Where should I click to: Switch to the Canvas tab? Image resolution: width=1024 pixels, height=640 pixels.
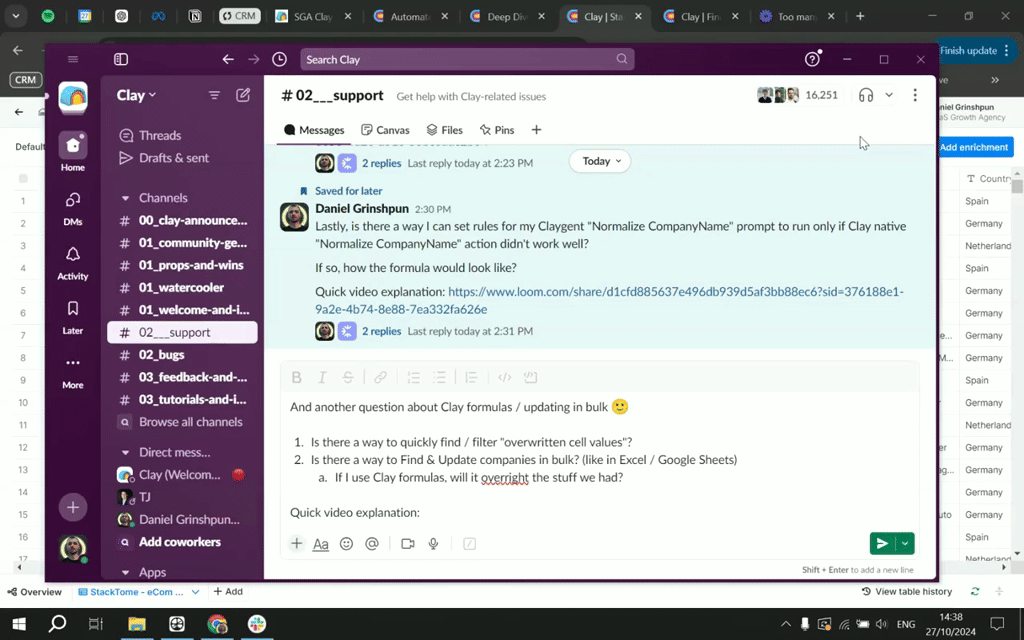pyautogui.click(x=385, y=130)
